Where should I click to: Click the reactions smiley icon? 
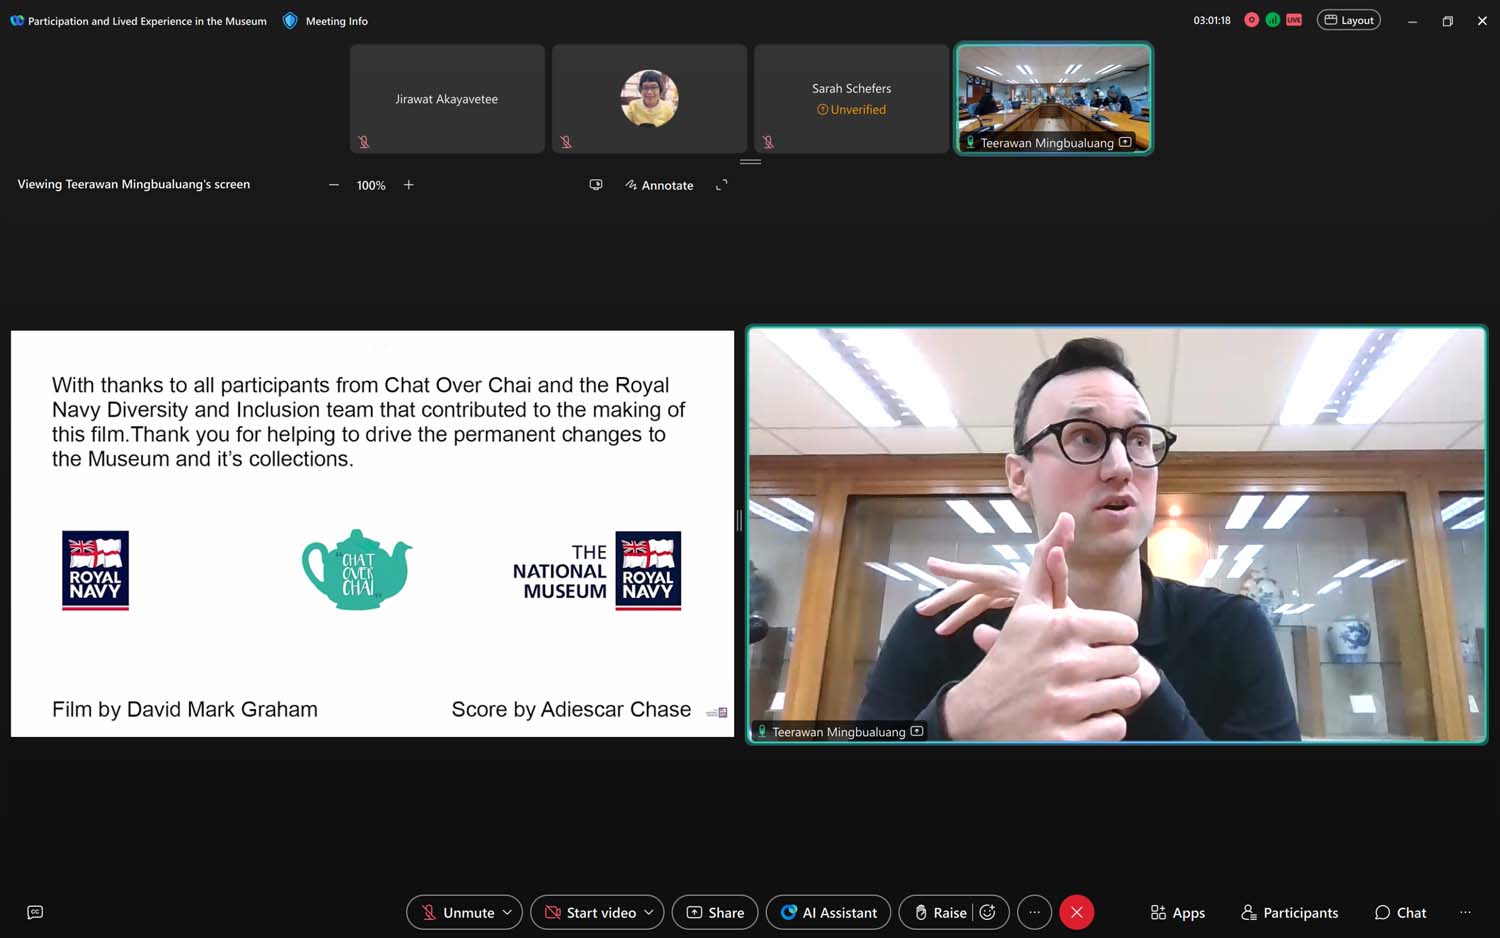pyautogui.click(x=988, y=912)
